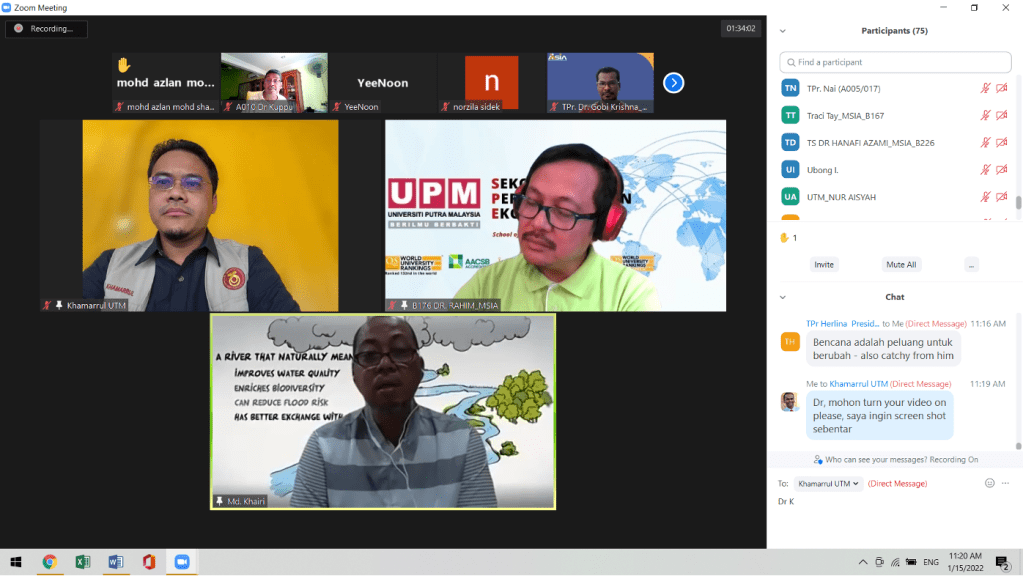Click the Invite button

coord(824,265)
